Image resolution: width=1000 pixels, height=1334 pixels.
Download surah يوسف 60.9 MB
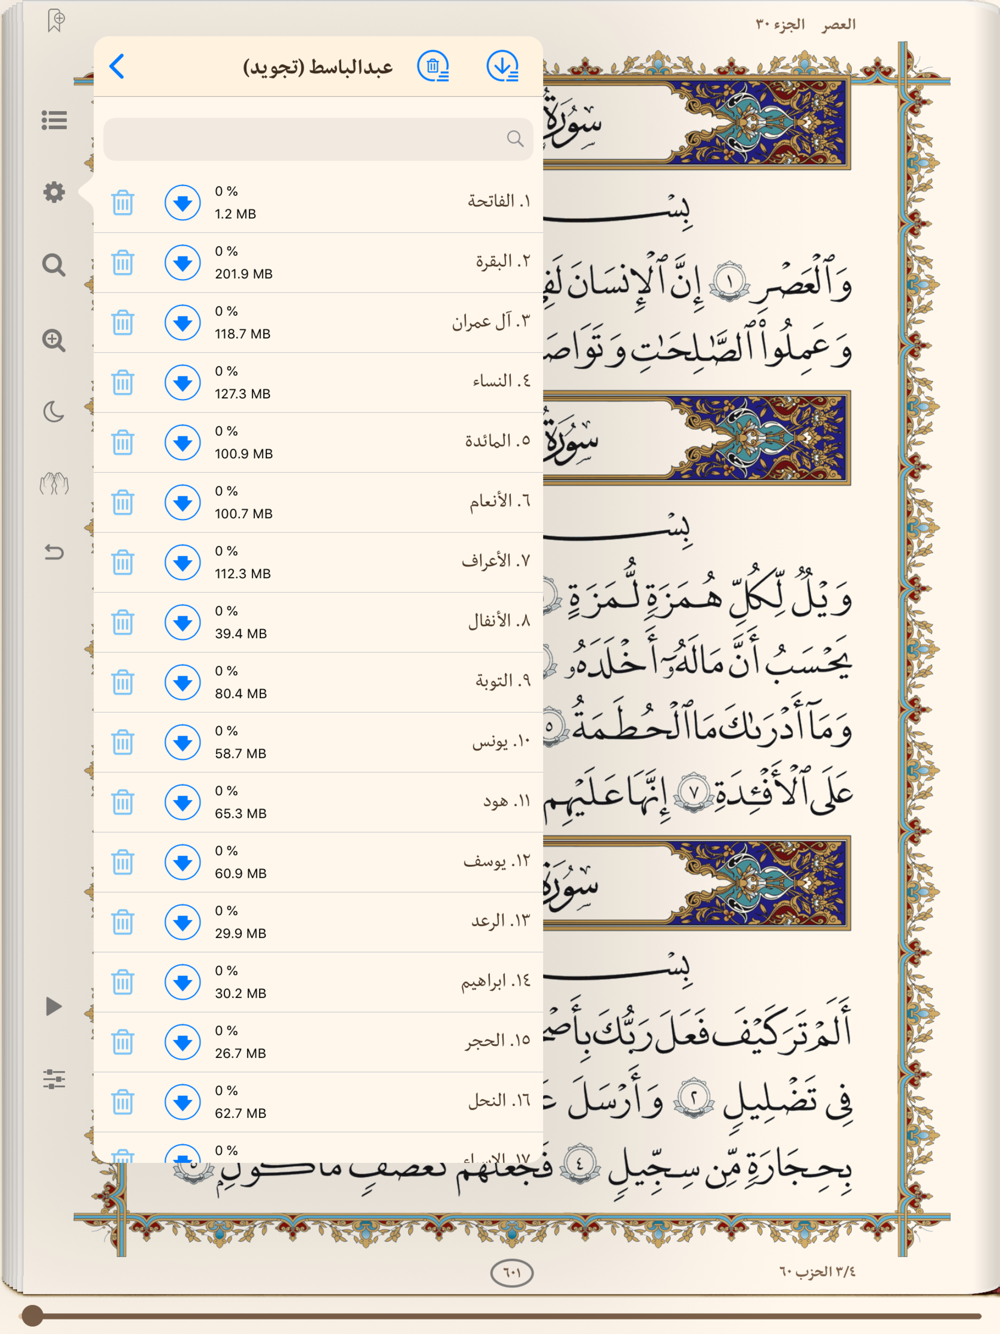[182, 863]
